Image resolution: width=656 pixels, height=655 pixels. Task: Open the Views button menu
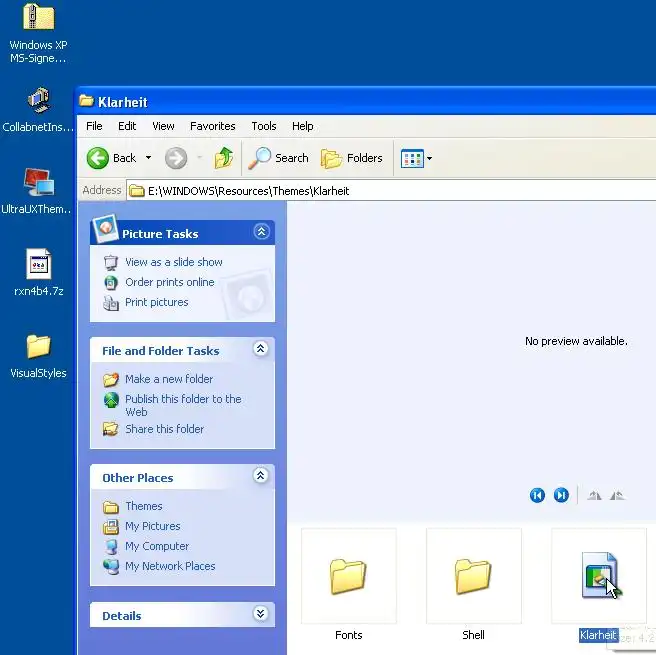tap(417, 159)
